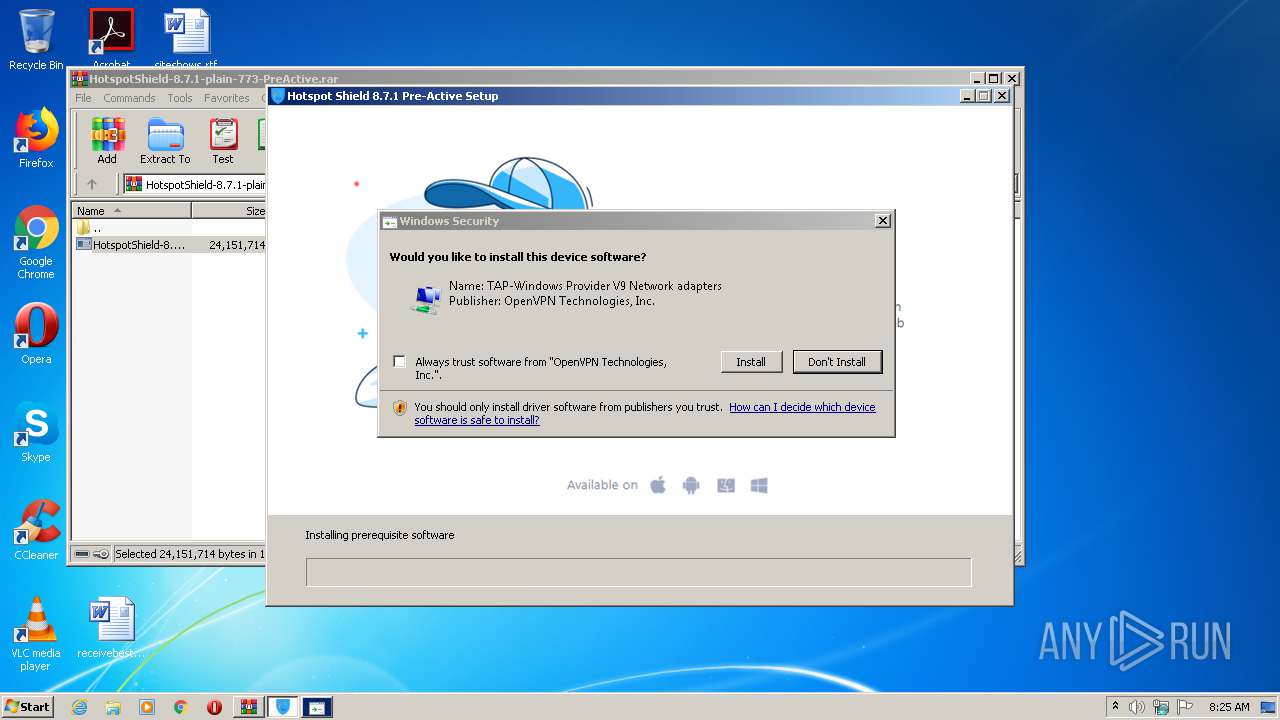Click the disk icon in WinRAR status bar
Viewport: 1280px width, 720px height.
pos(83,554)
